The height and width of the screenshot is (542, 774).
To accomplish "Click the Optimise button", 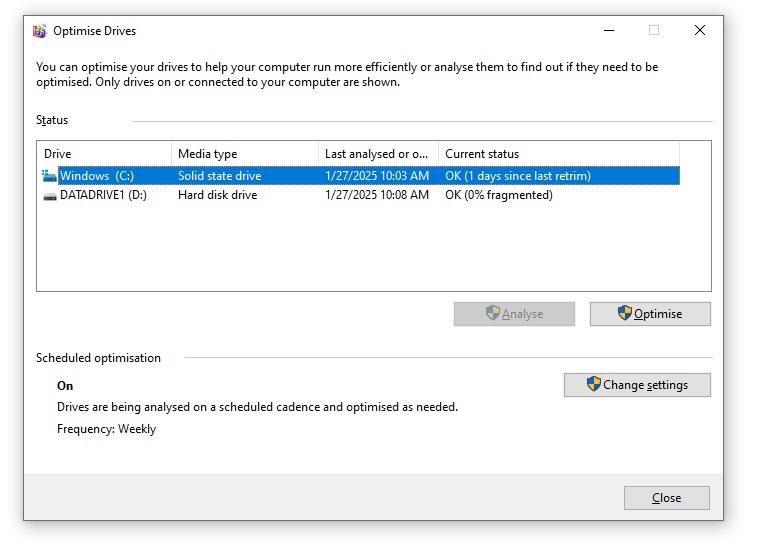I will pos(650,314).
